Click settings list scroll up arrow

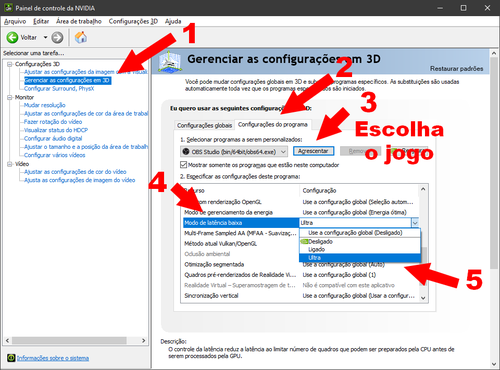pyautogui.click(x=423, y=189)
